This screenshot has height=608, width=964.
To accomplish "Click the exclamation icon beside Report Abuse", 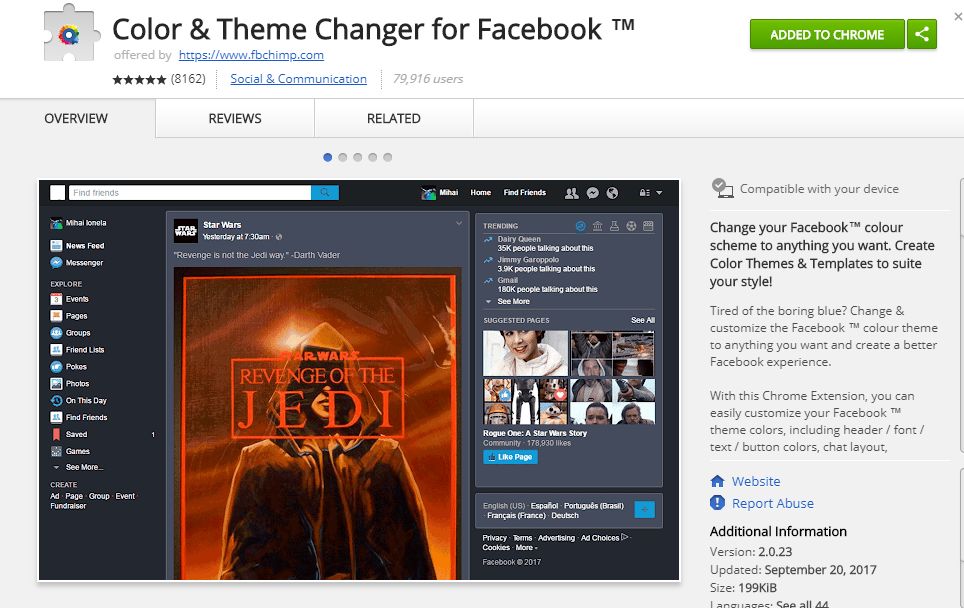I will coord(717,503).
